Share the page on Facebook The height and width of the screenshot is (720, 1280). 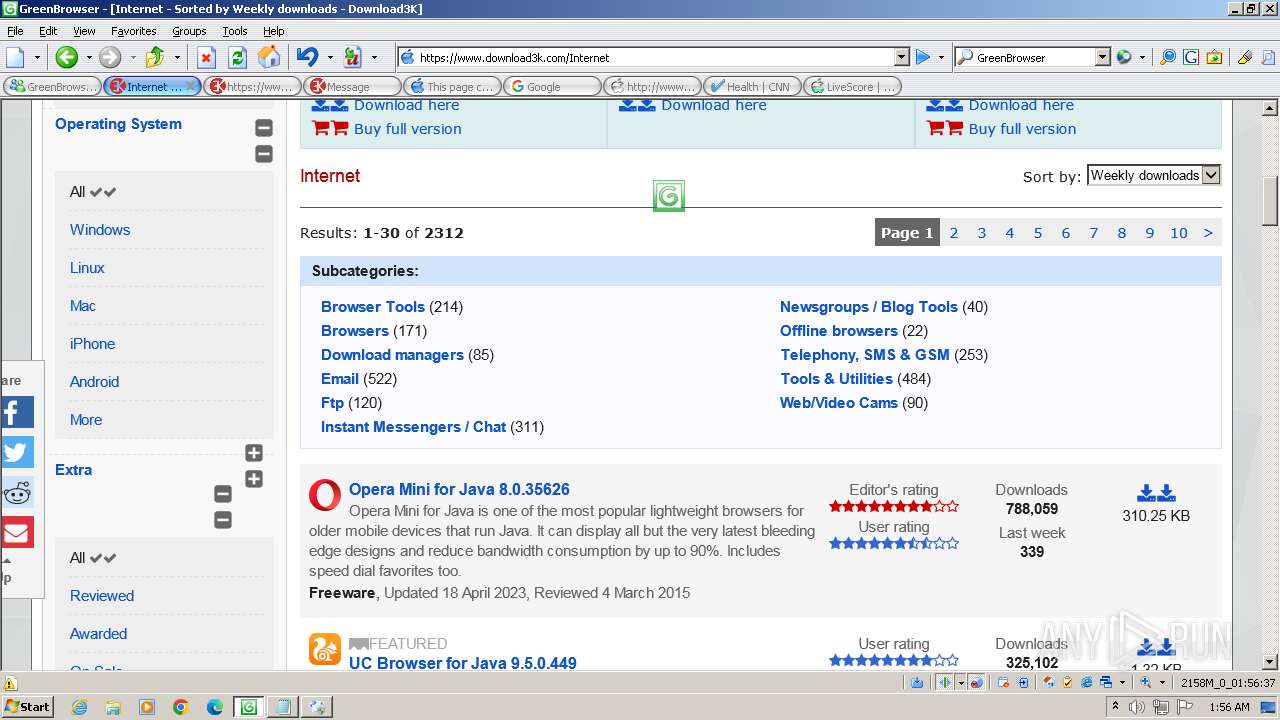coord(17,412)
